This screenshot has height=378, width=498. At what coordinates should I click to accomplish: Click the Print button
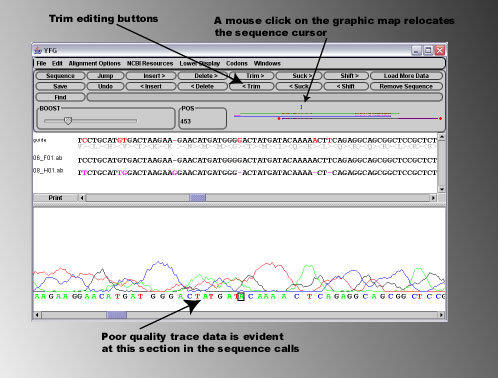tap(55, 198)
